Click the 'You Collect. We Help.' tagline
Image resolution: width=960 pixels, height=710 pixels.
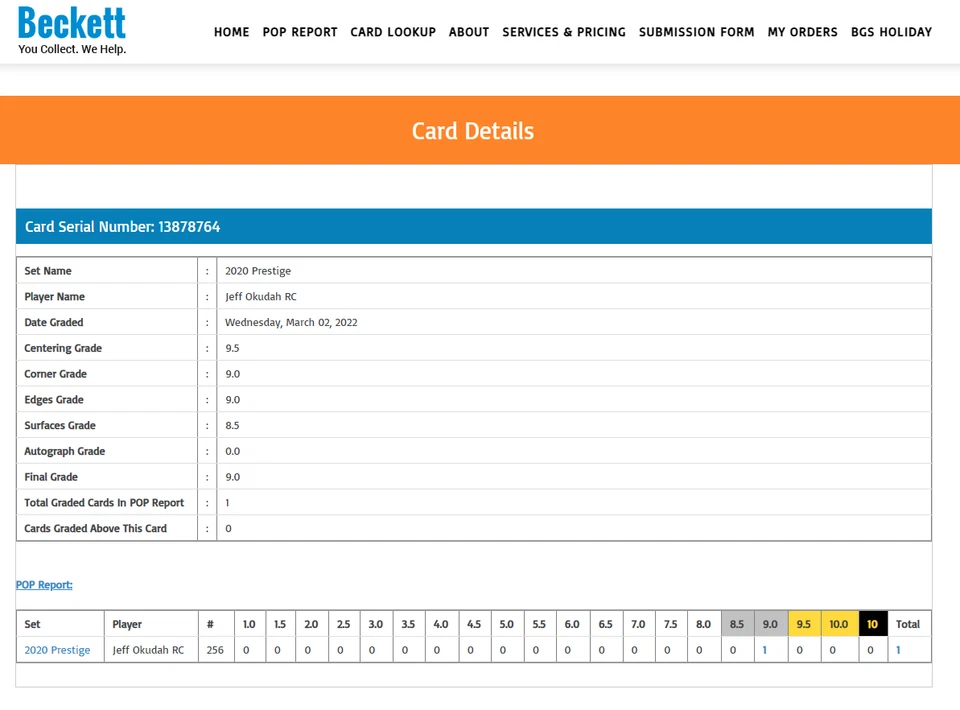click(72, 49)
